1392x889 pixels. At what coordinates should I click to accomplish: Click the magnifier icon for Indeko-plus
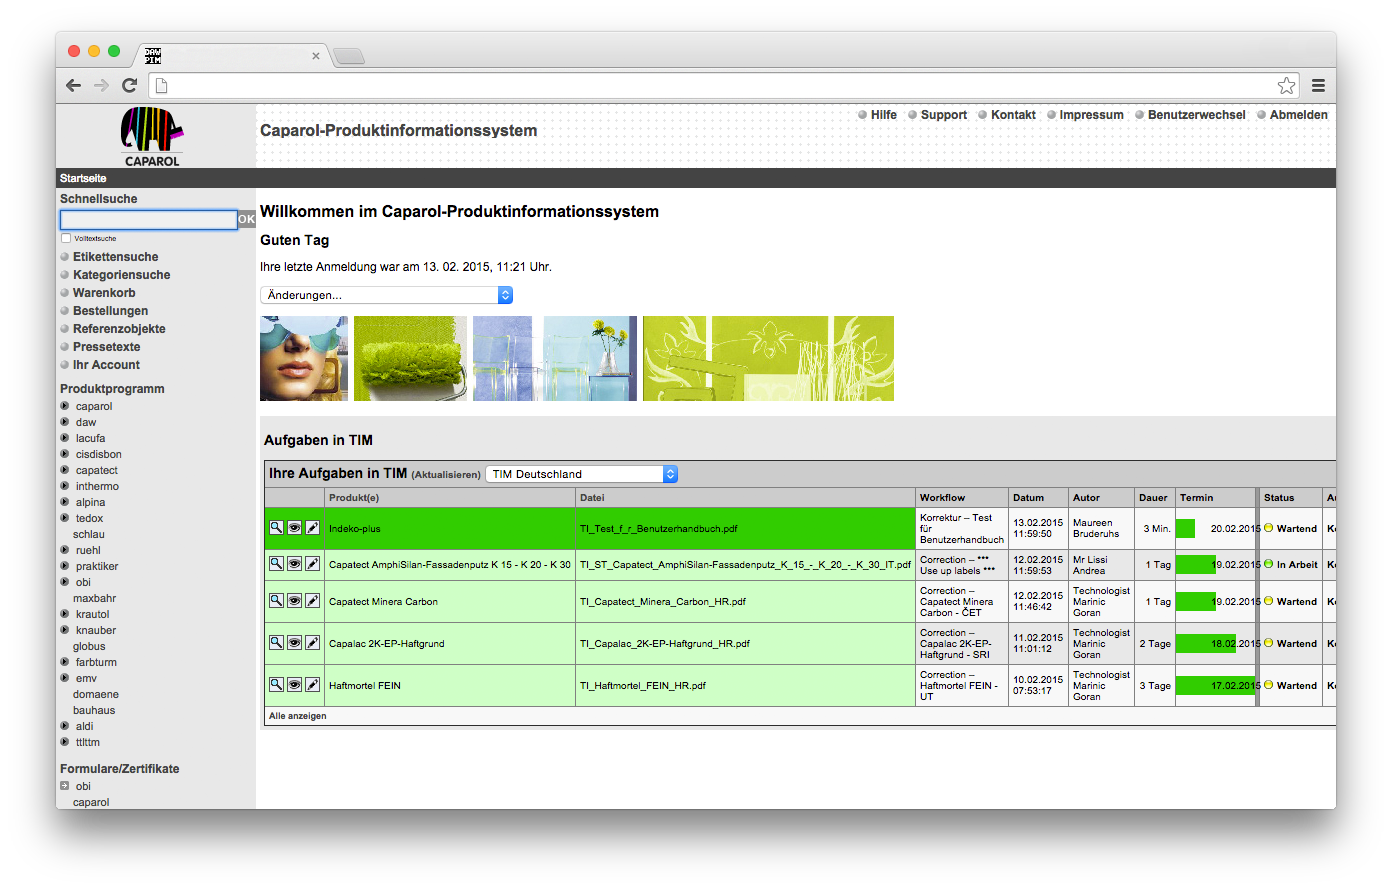tap(276, 527)
